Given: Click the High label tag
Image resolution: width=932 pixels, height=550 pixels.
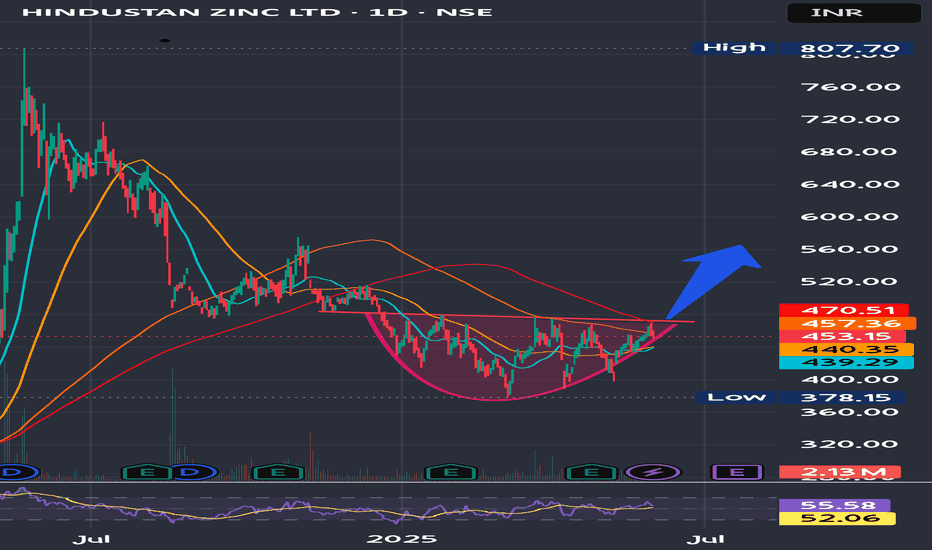Looking at the screenshot, I should [734, 48].
